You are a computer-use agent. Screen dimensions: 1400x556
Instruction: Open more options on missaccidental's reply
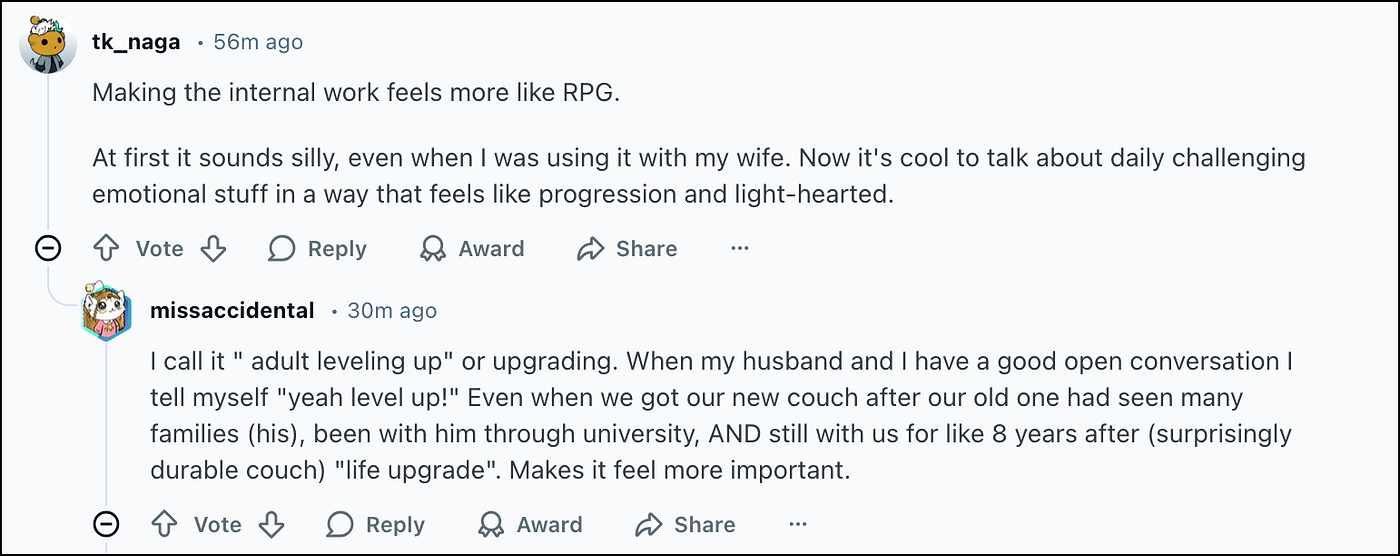(x=797, y=524)
